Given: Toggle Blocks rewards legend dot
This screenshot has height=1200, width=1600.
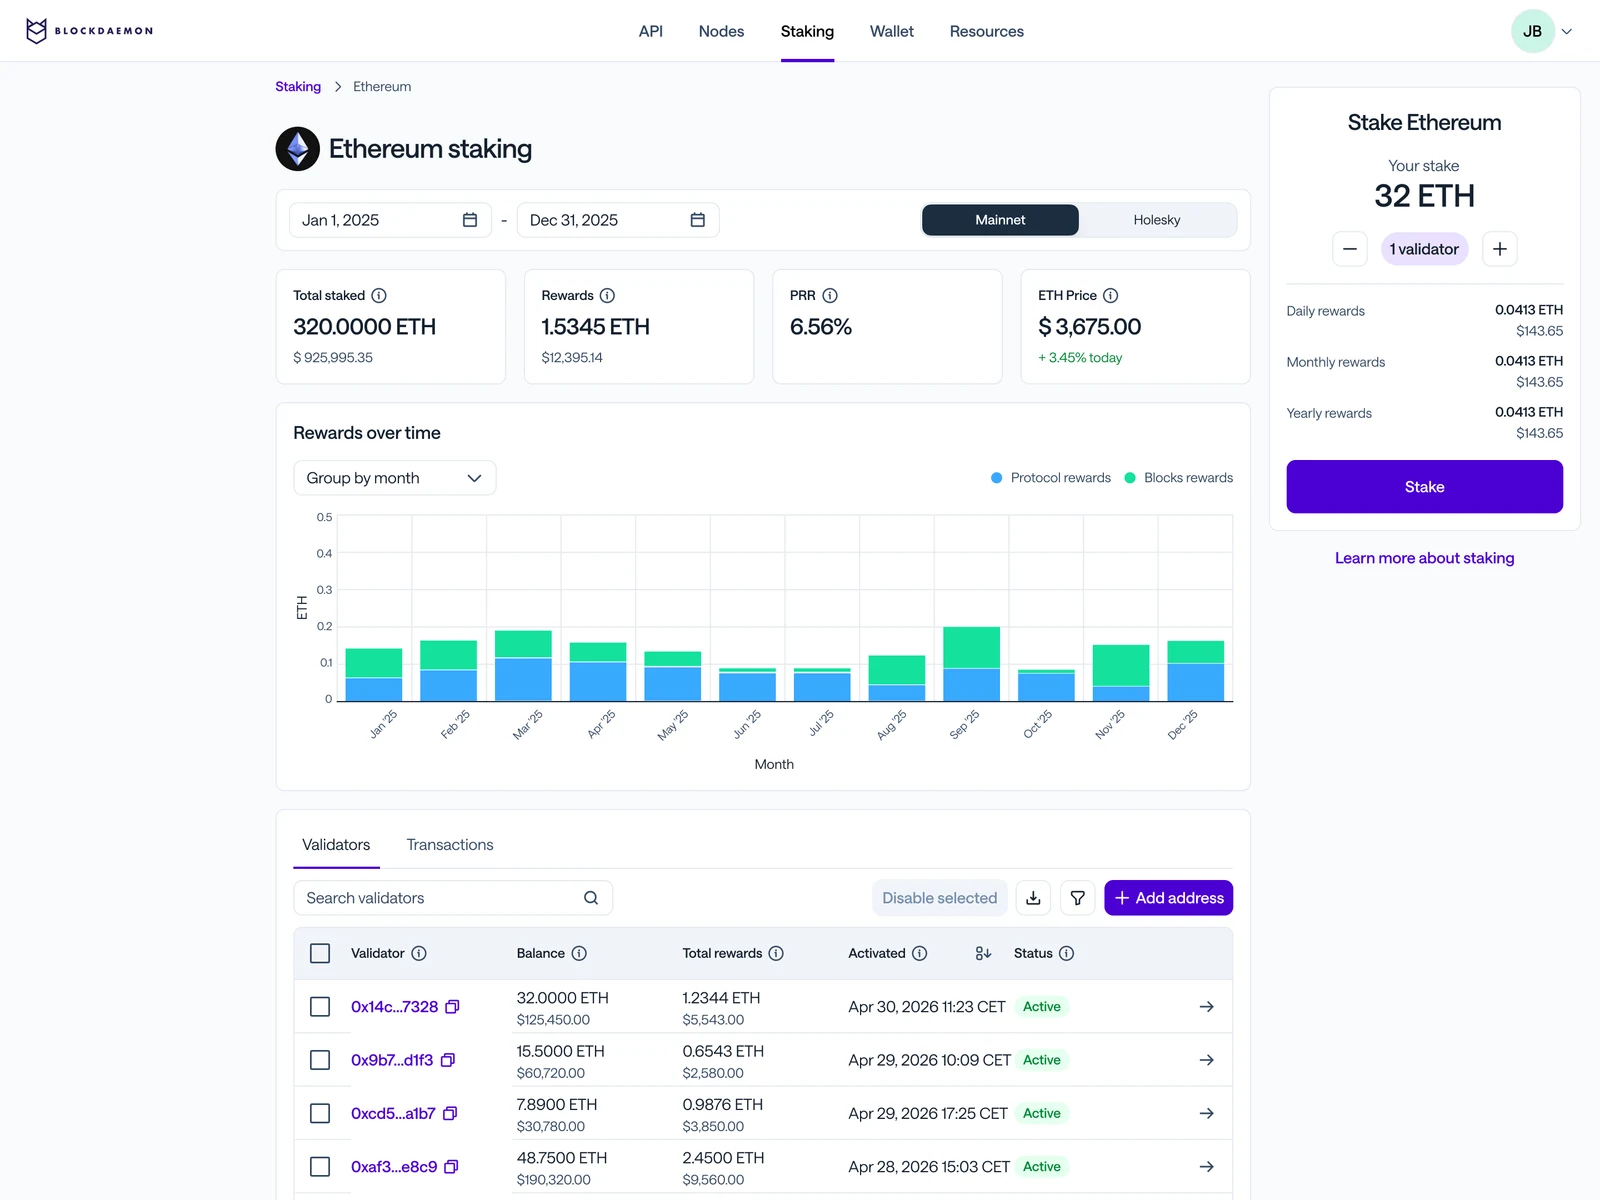Looking at the screenshot, I should tap(1130, 478).
